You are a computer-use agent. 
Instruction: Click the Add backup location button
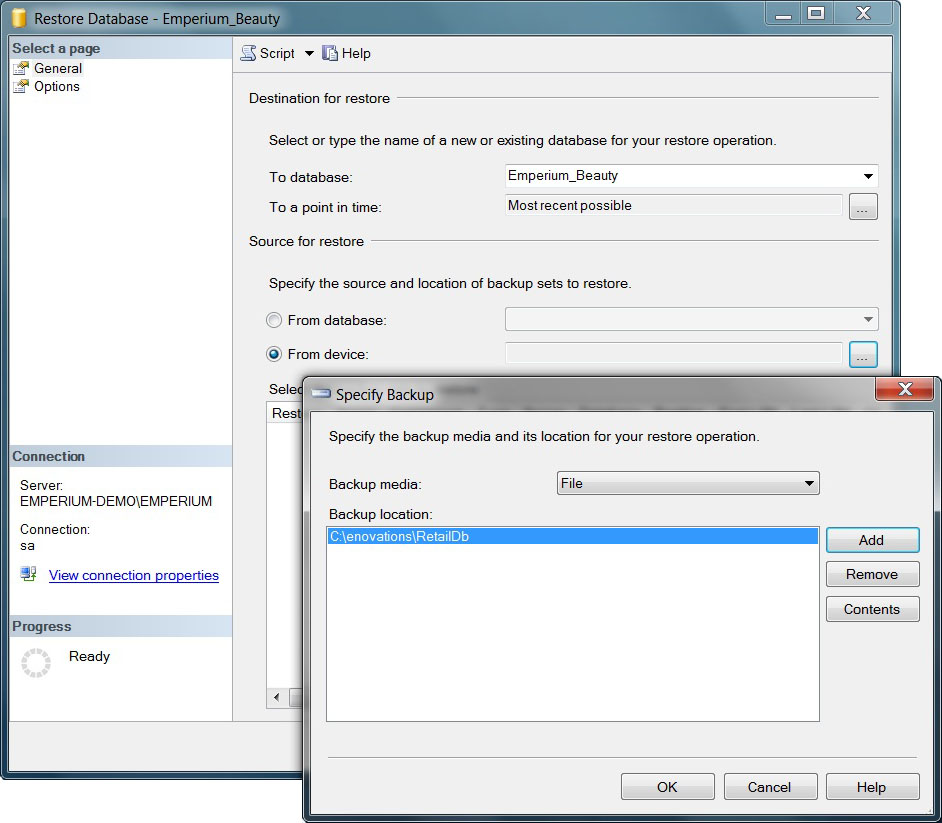pyautogui.click(x=871, y=540)
